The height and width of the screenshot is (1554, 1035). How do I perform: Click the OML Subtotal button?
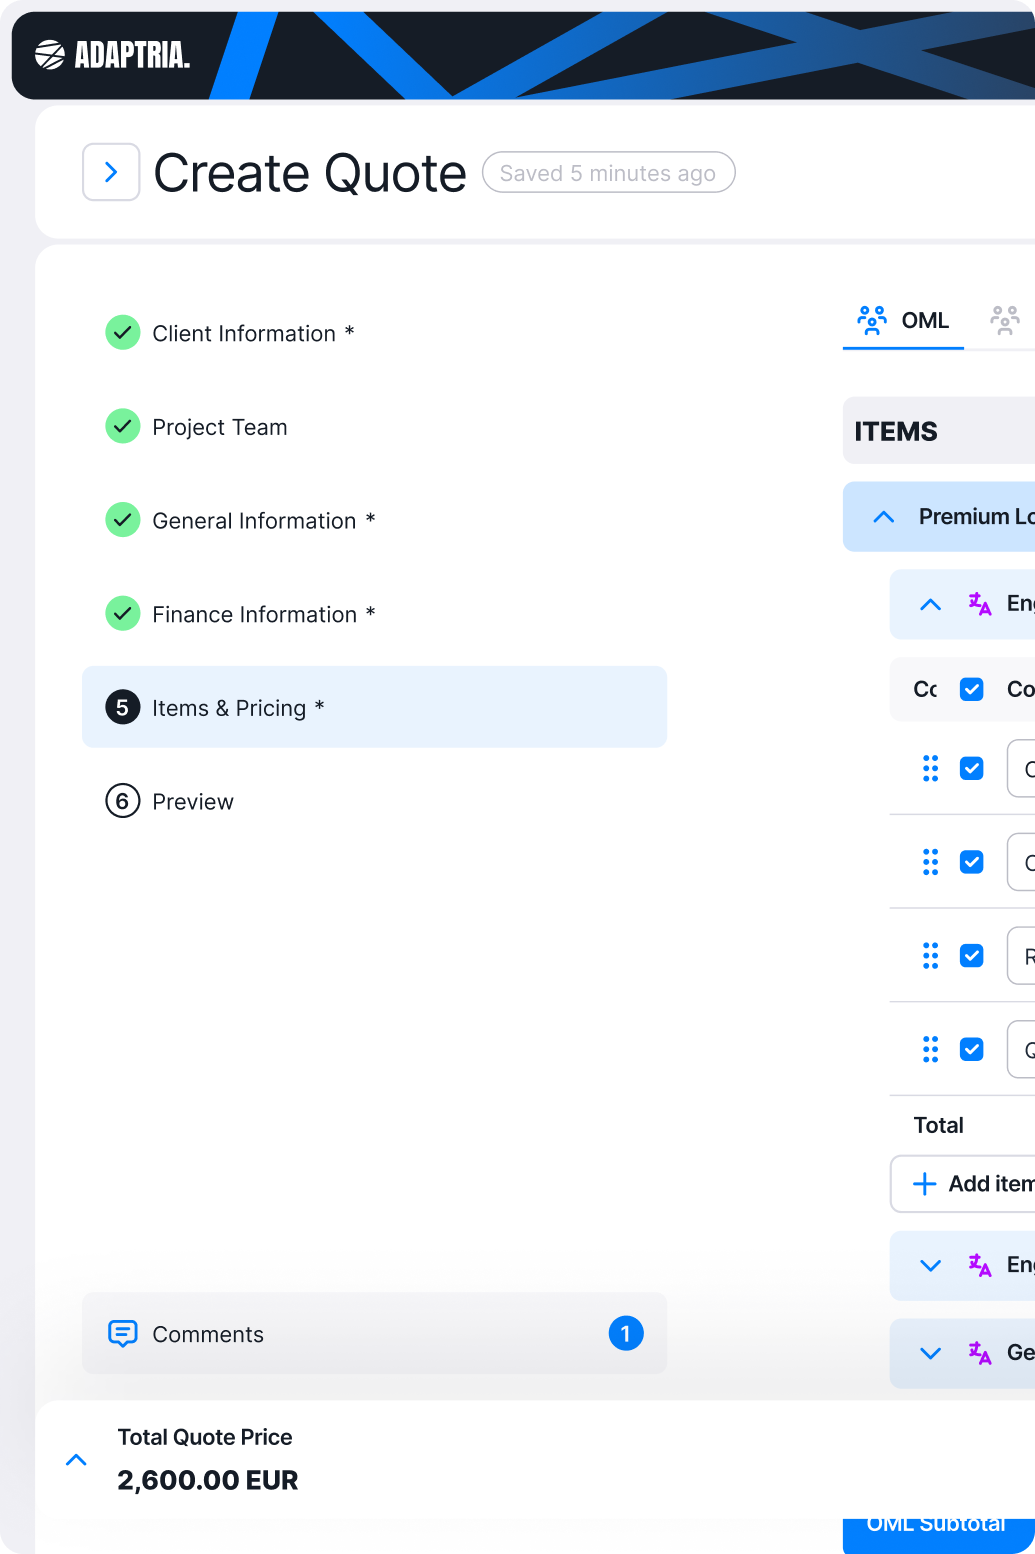[x=939, y=1535]
